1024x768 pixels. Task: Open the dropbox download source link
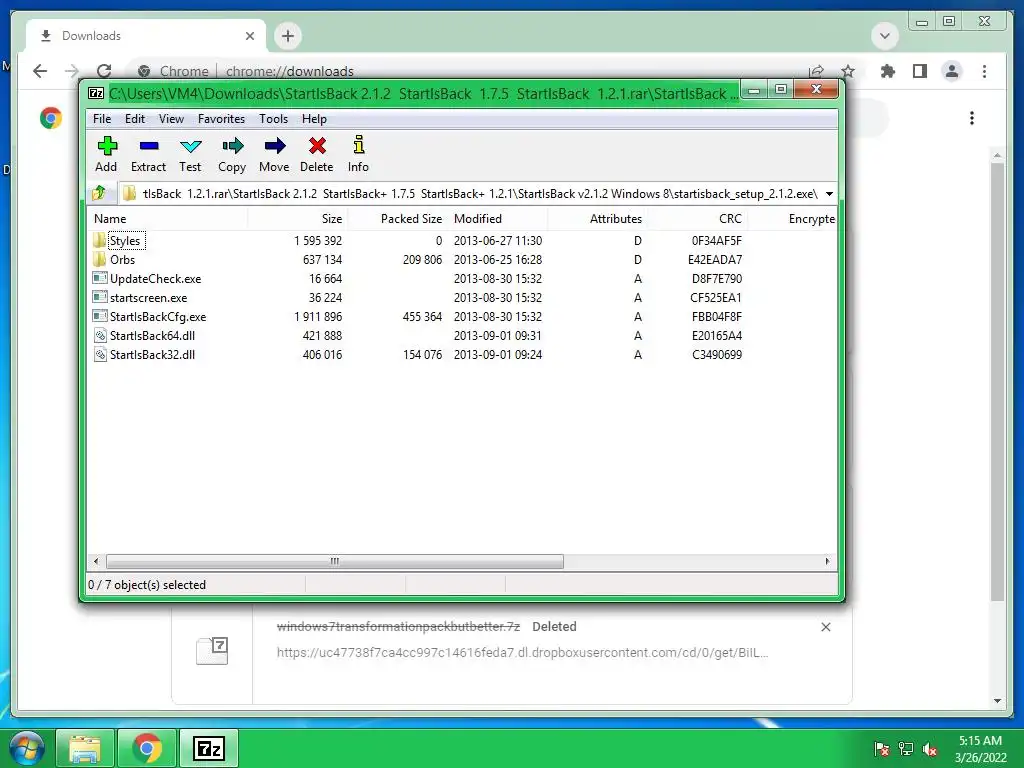click(522, 652)
